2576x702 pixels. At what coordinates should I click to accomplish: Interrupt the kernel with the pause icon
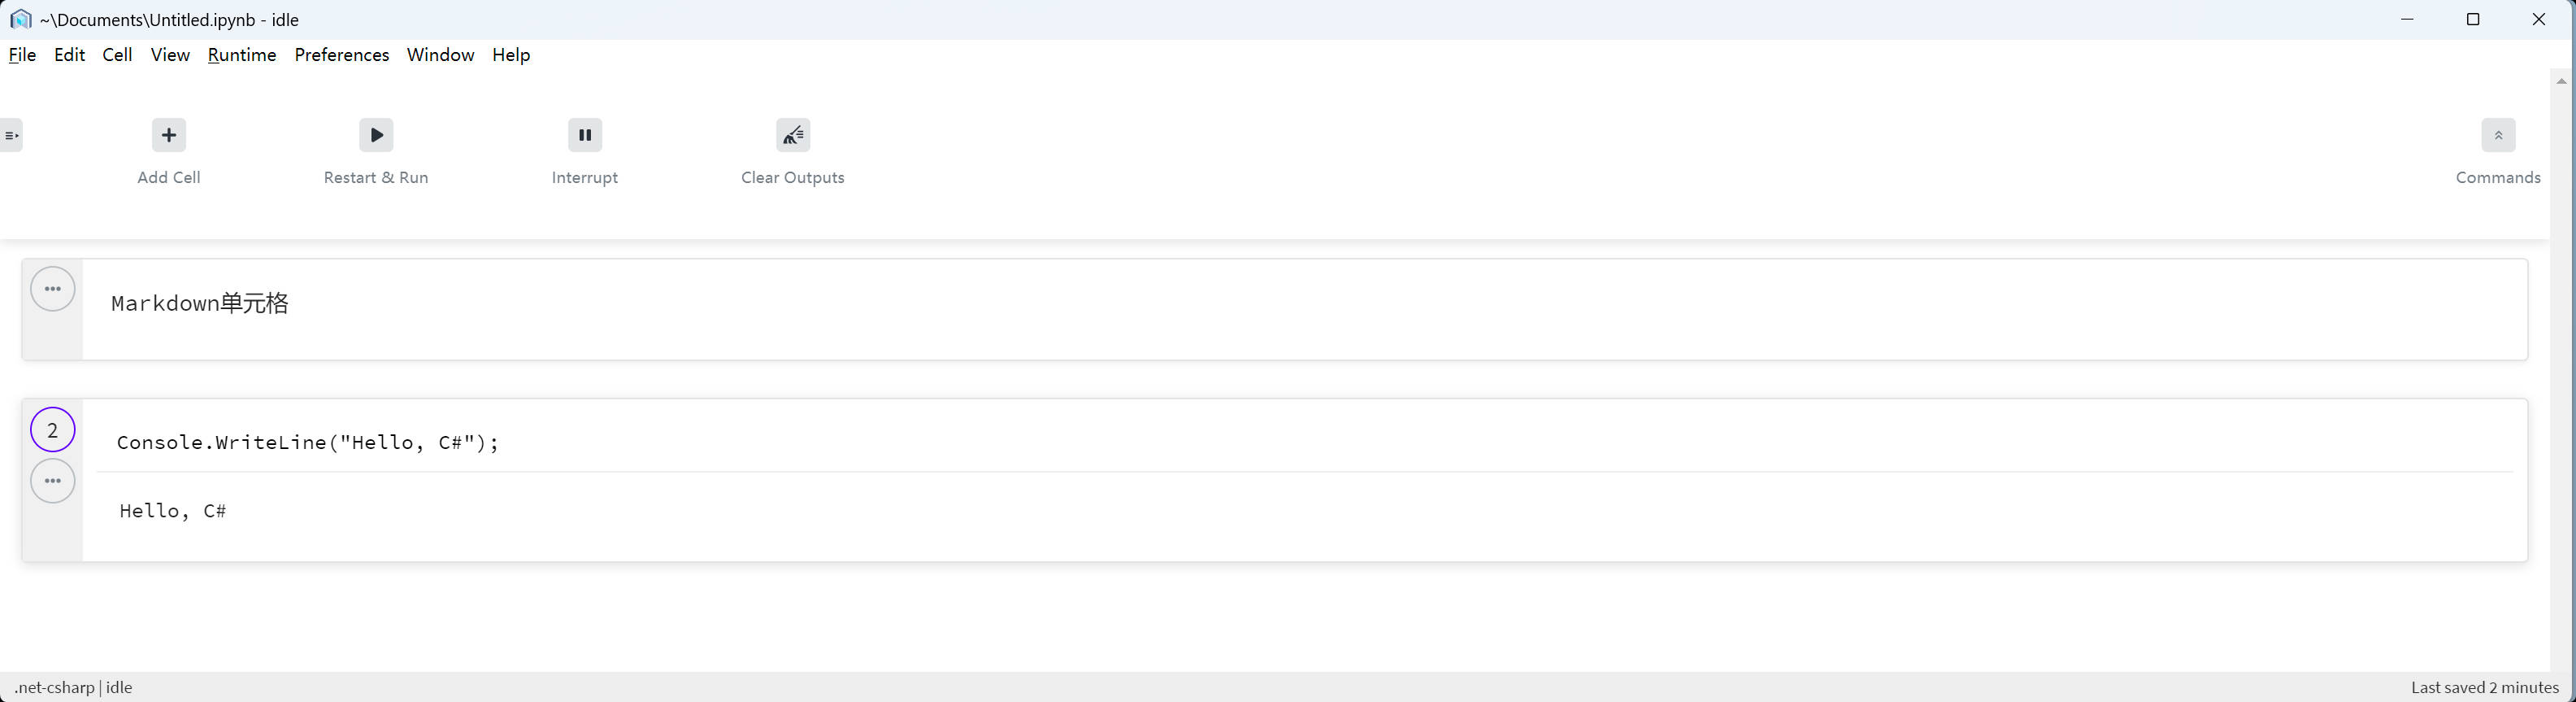click(x=585, y=135)
